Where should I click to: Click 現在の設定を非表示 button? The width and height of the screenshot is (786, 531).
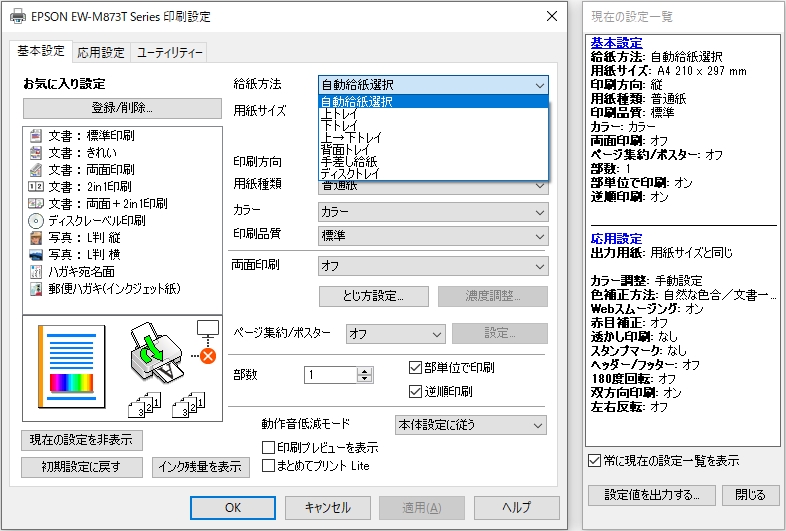pos(82,440)
